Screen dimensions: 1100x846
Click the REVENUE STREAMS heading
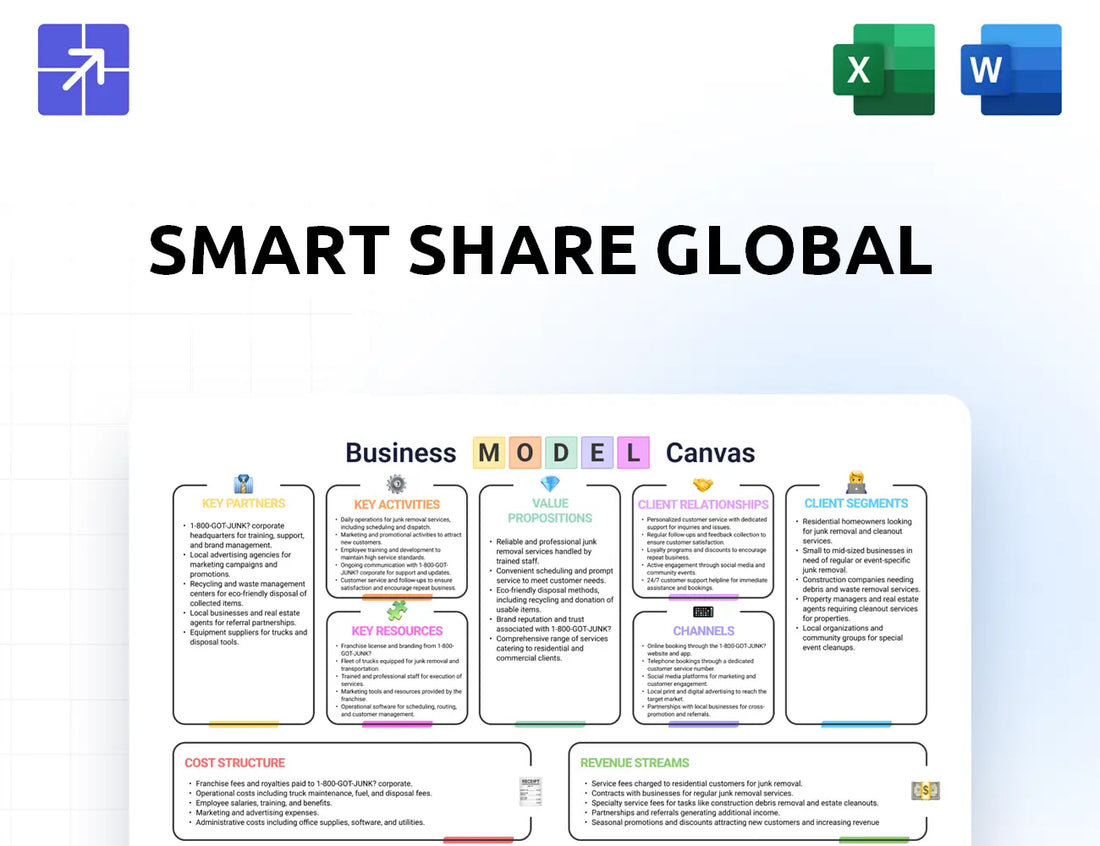(634, 763)
